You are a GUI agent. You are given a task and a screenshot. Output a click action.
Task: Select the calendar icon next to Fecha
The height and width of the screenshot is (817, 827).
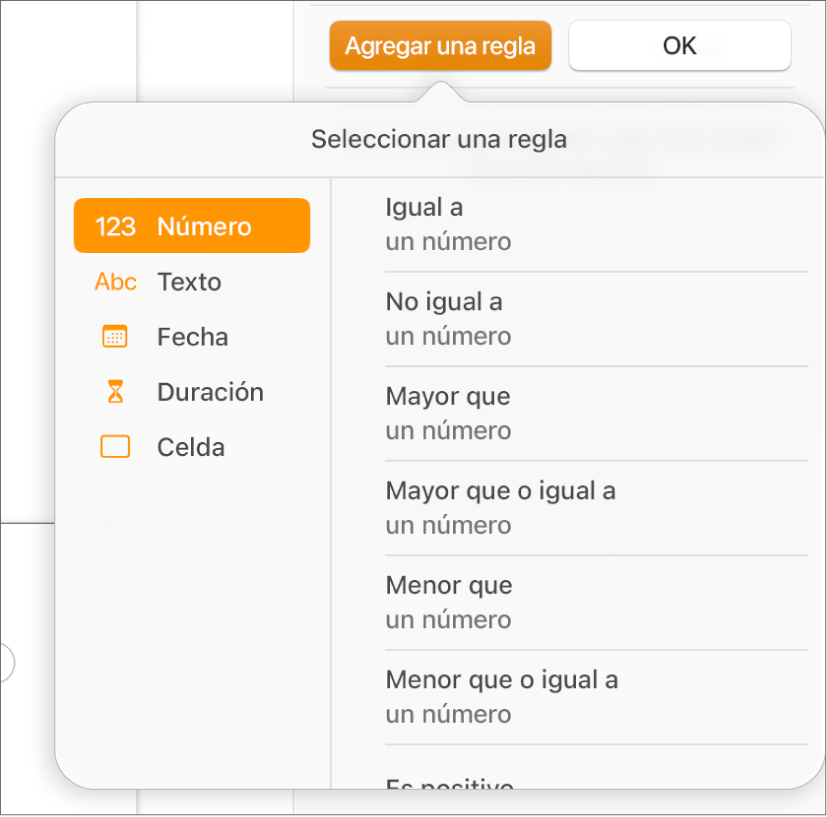click(115, 336)
